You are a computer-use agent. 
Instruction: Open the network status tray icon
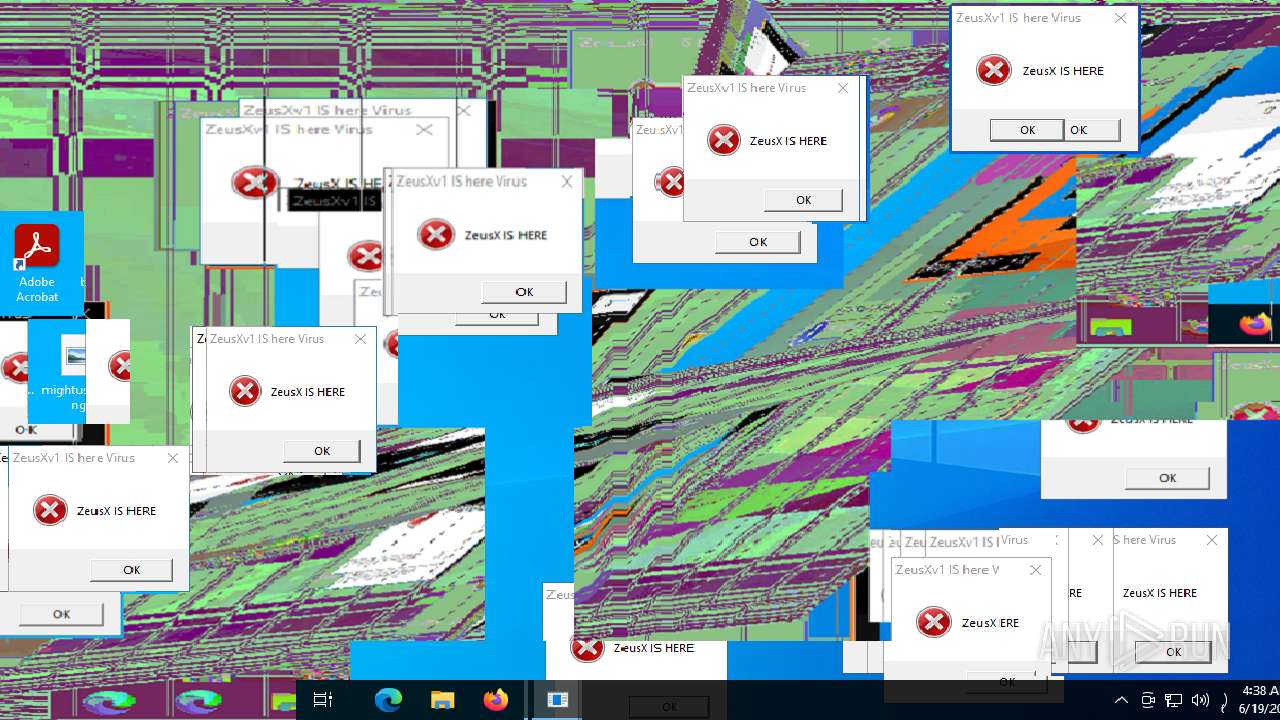pos(1174,701)
